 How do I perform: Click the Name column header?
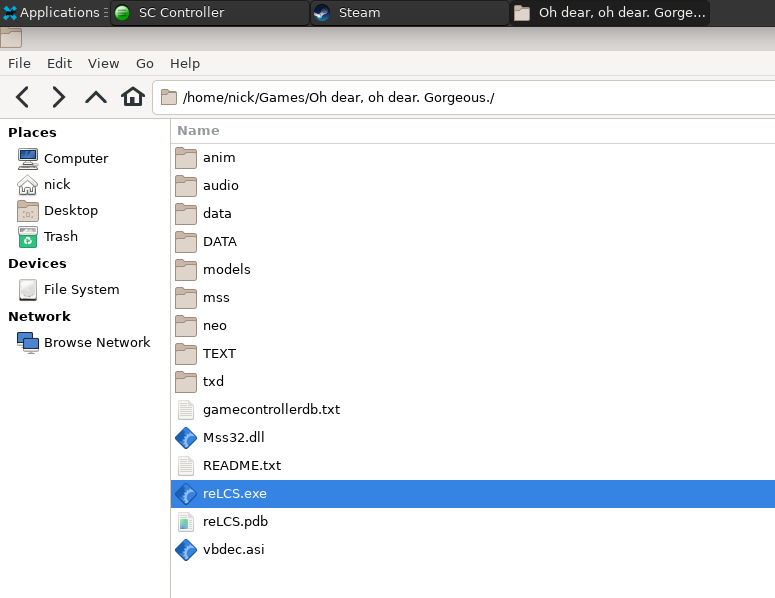click(x=198, y=131)
